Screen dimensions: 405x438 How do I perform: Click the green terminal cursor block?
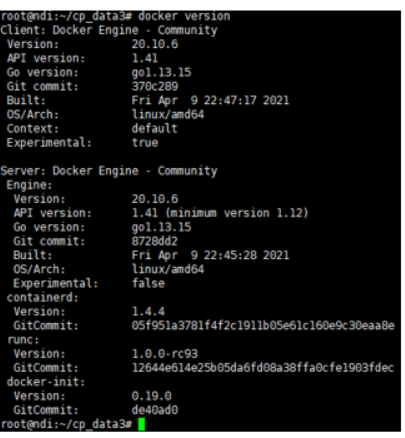click(141, 424)
